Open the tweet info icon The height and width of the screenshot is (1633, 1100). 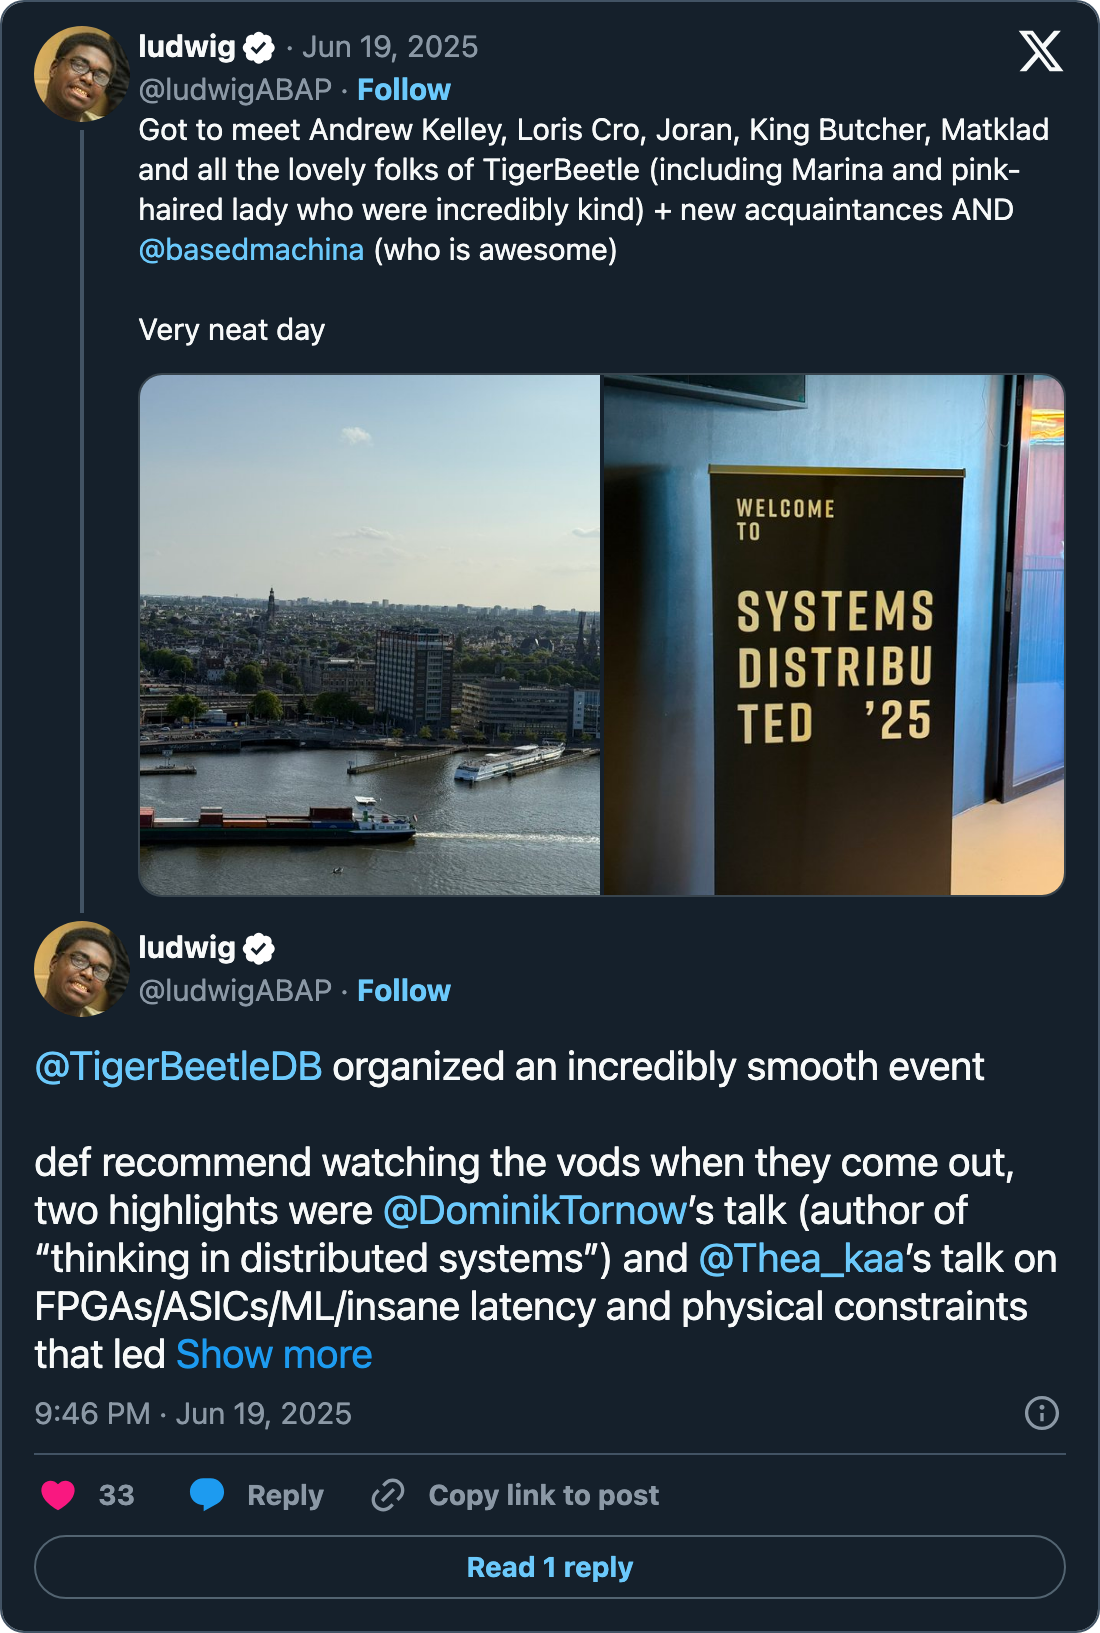1041,1413
